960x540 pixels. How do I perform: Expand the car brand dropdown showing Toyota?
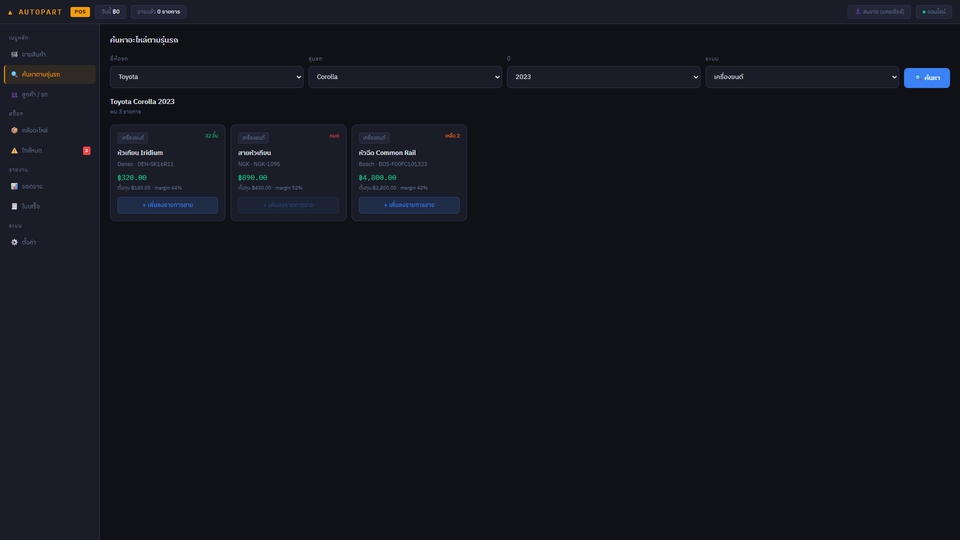click(x=206, y=77)
